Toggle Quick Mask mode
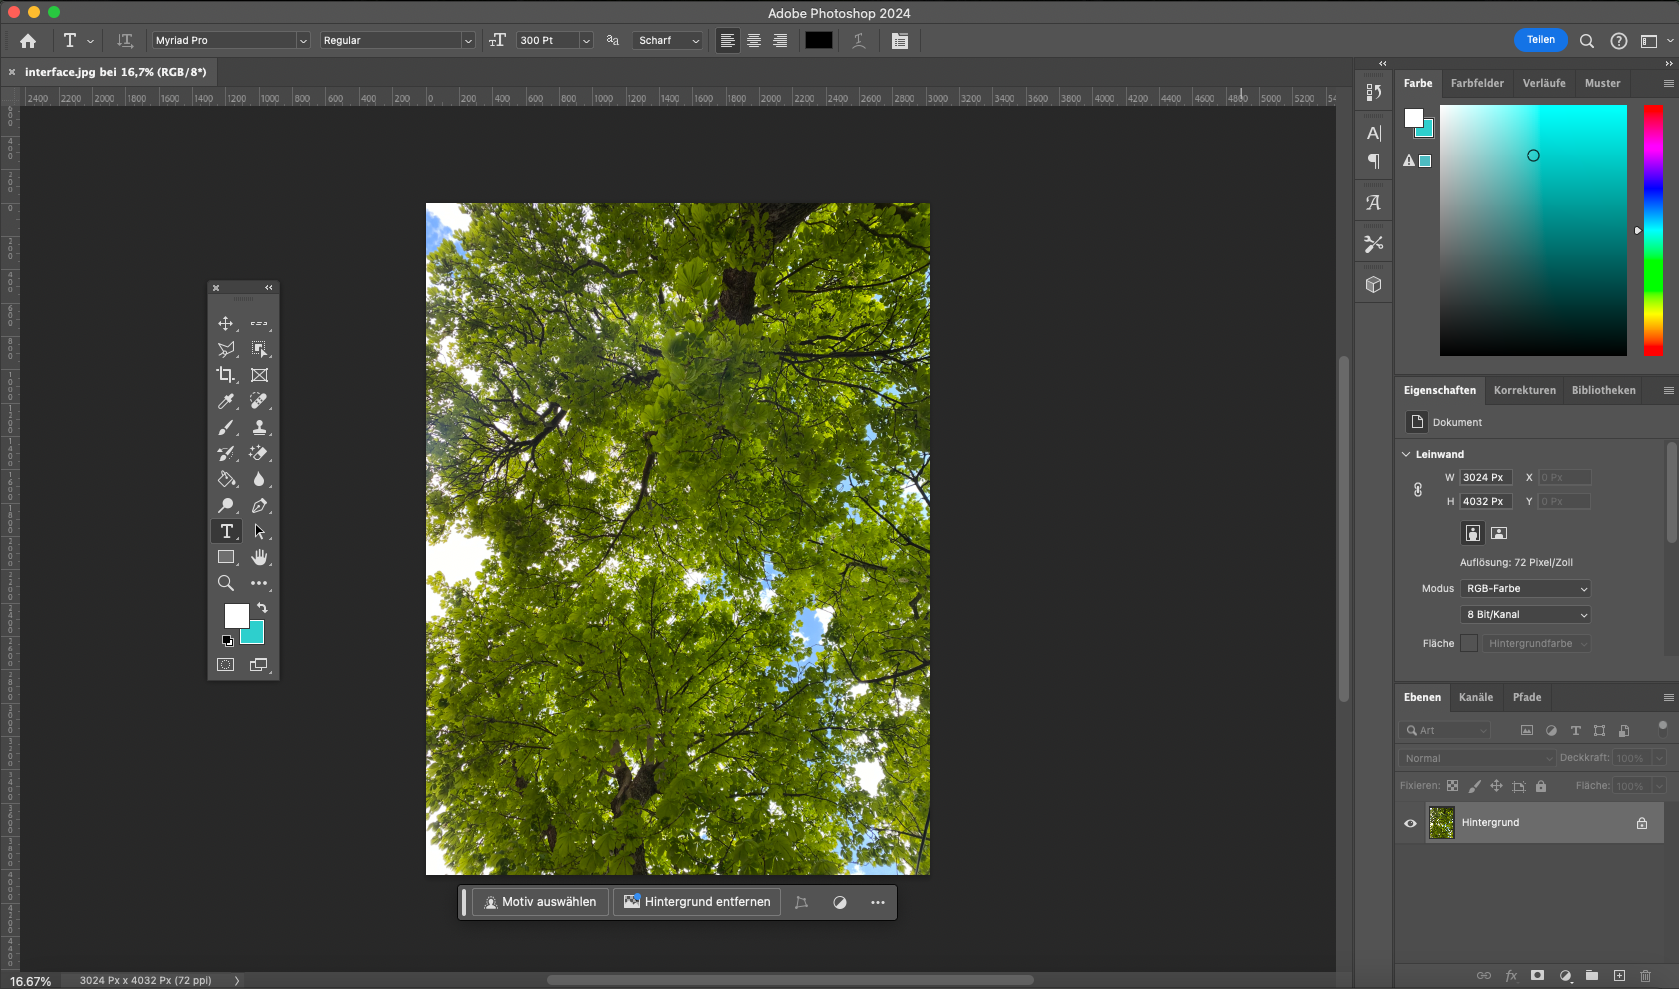The width and height of the screenshot is (1679, 989). pyautogui.click(x=226, y=665)
